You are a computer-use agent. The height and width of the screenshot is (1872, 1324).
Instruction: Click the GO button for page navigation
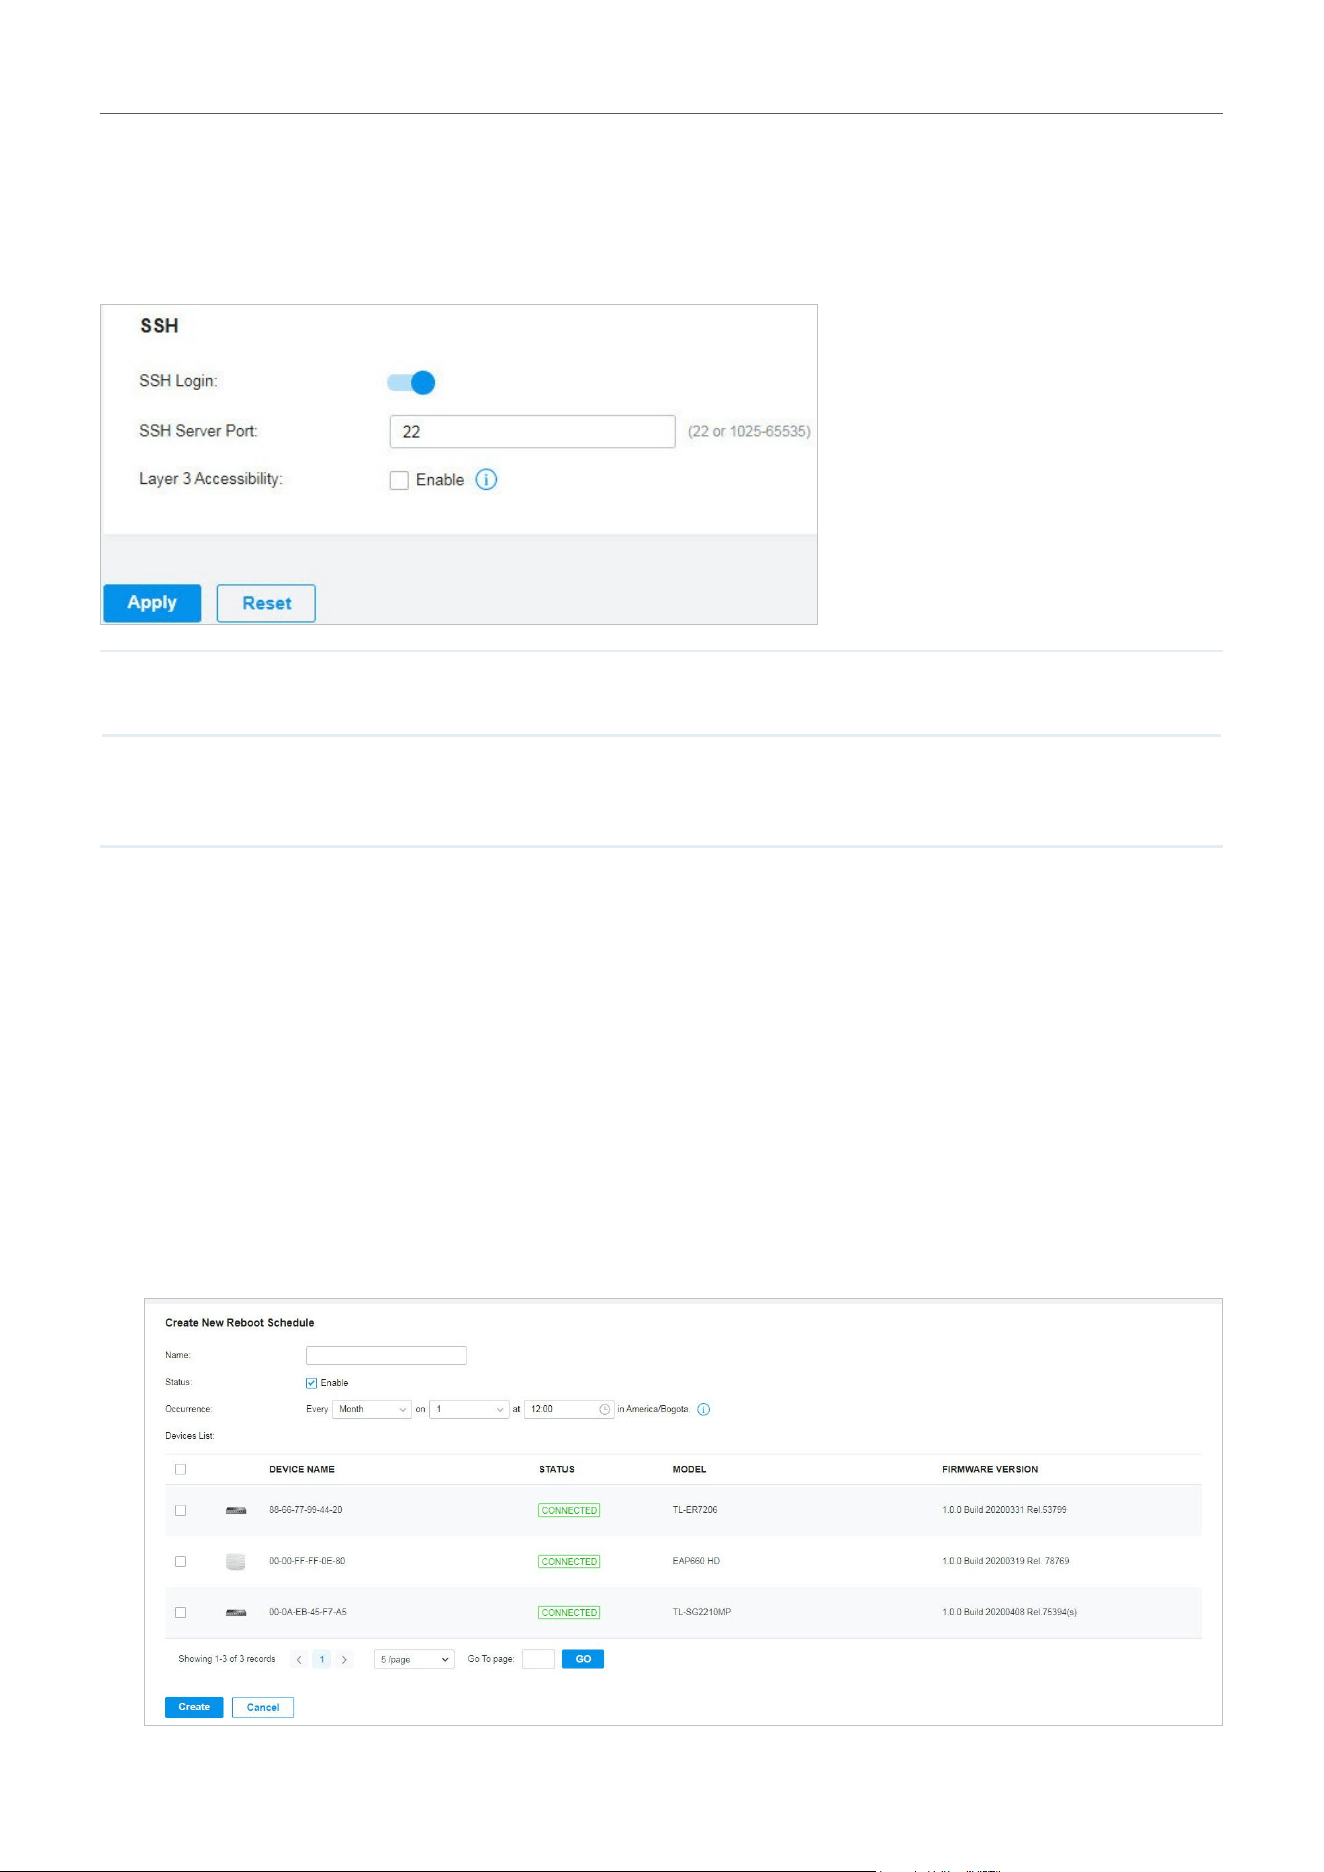coord(583,1659)
